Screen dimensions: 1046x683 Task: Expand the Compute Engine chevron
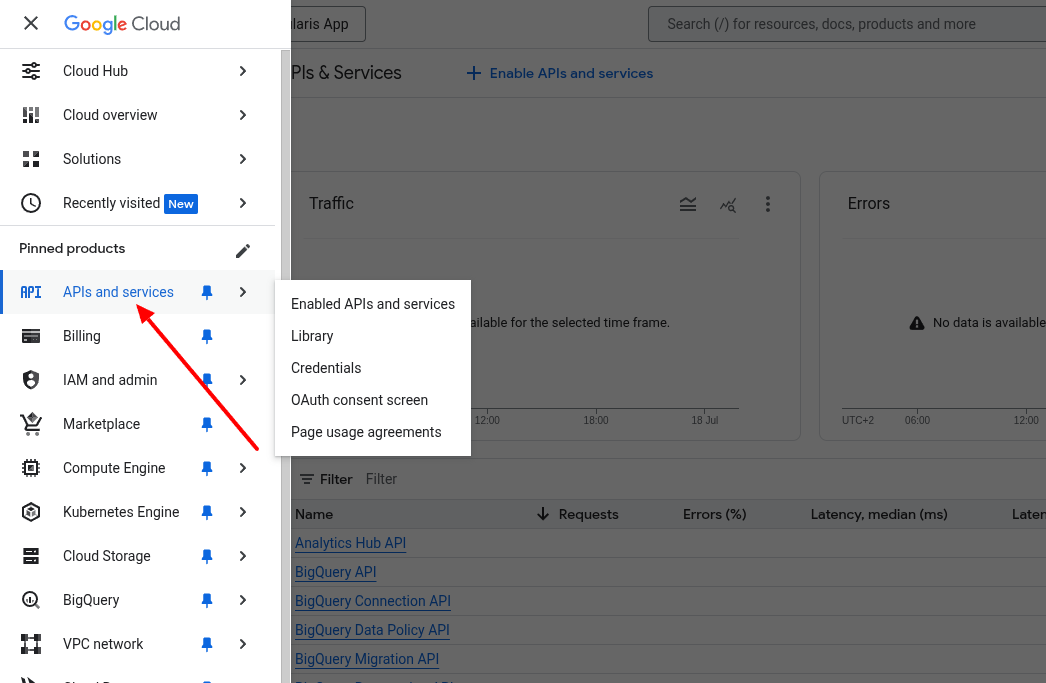(x=243, y=468)
